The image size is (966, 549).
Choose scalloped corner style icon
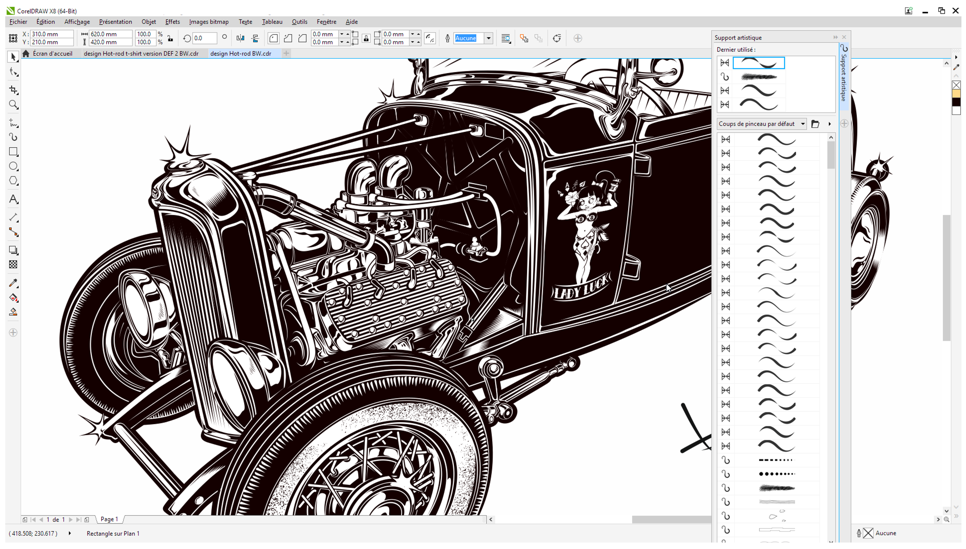pos(288,38)
